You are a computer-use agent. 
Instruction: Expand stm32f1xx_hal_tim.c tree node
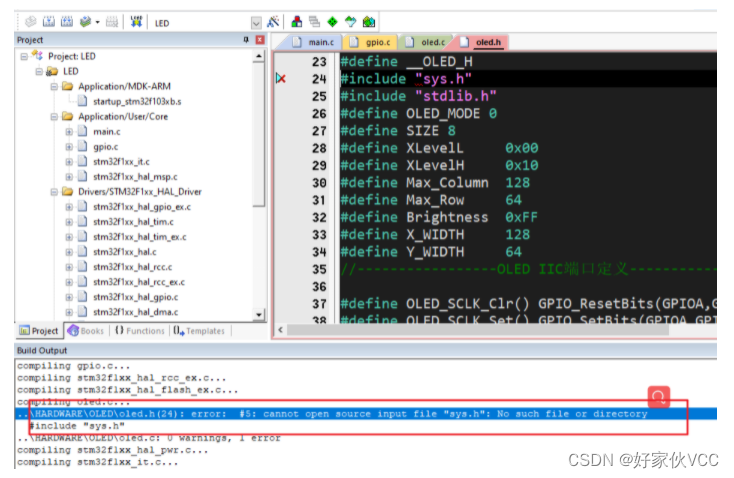point(69,222)
